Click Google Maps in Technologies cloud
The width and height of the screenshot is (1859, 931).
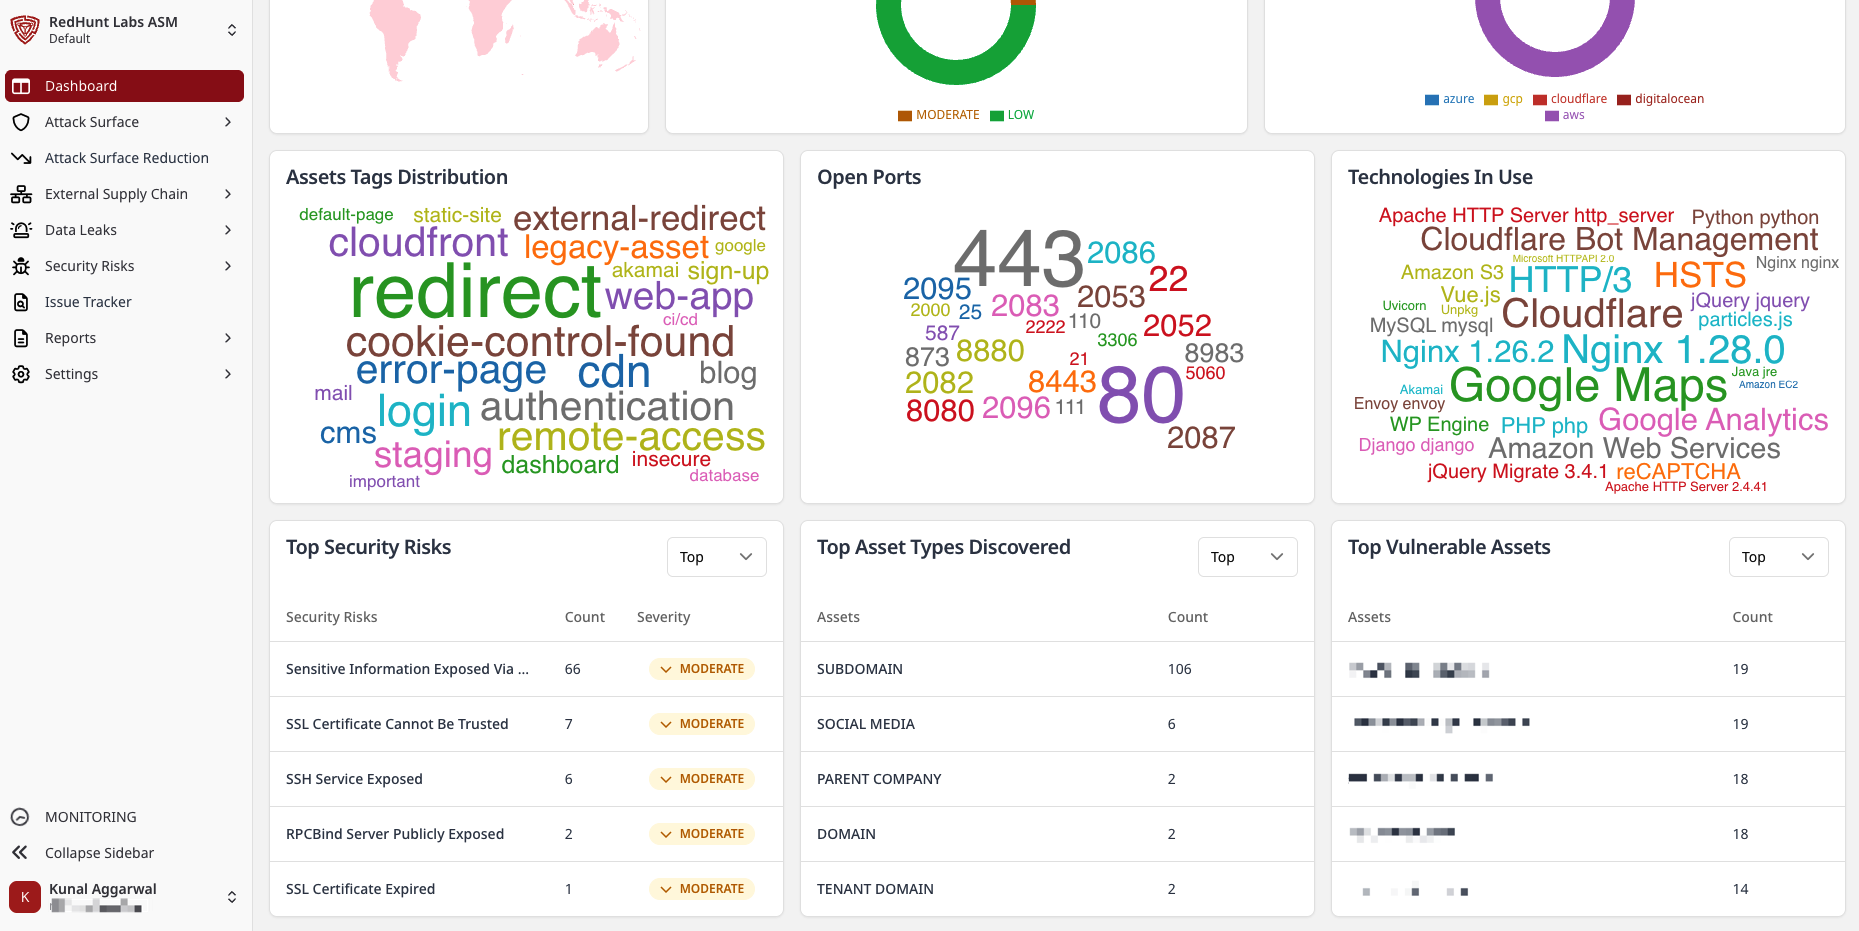coord(1588,386)
